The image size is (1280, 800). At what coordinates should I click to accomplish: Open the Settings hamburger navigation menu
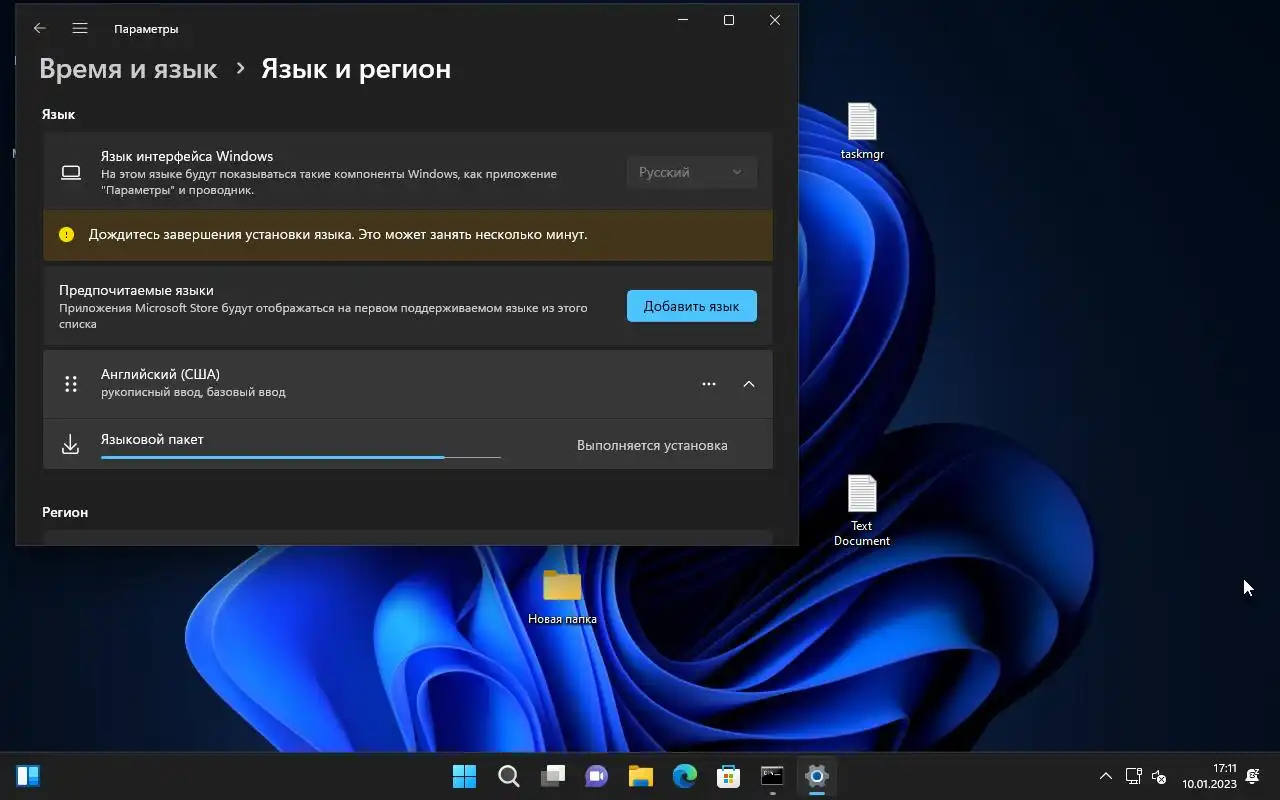pos(80,28)
